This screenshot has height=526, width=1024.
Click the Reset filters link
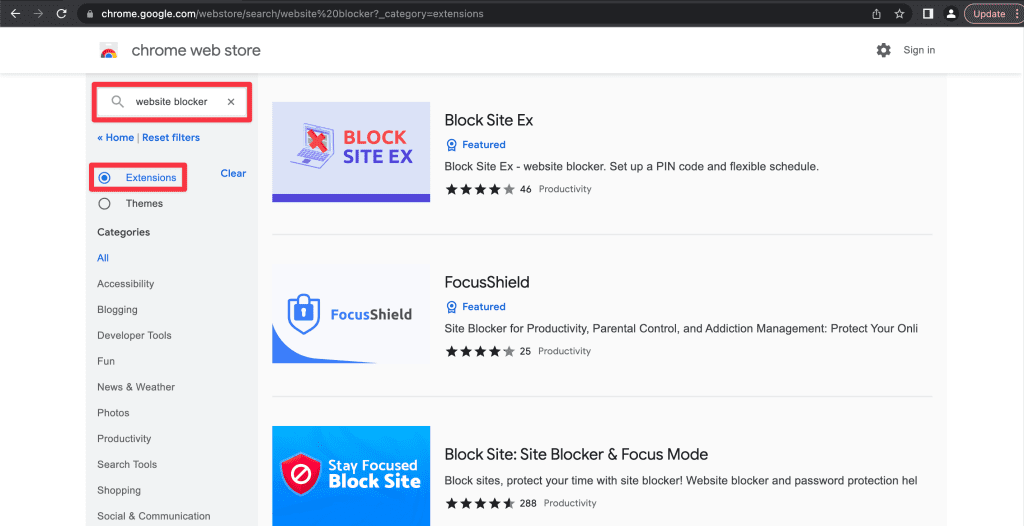pyautogui.click(x=171, y=138)
